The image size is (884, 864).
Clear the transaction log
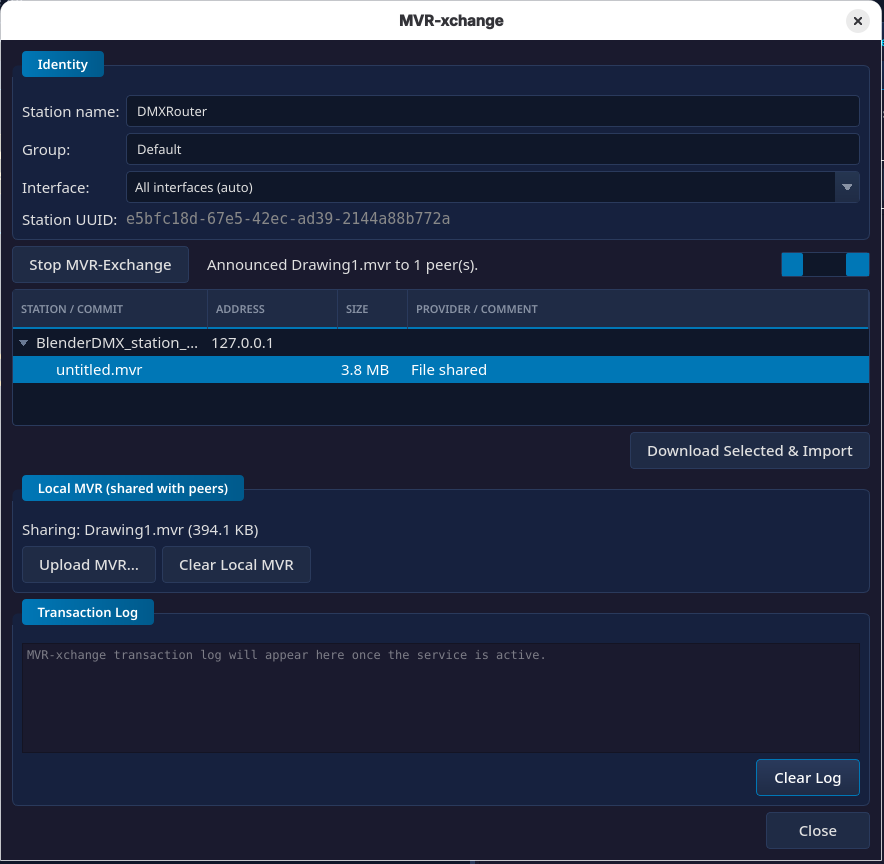(x=807, y=778)
